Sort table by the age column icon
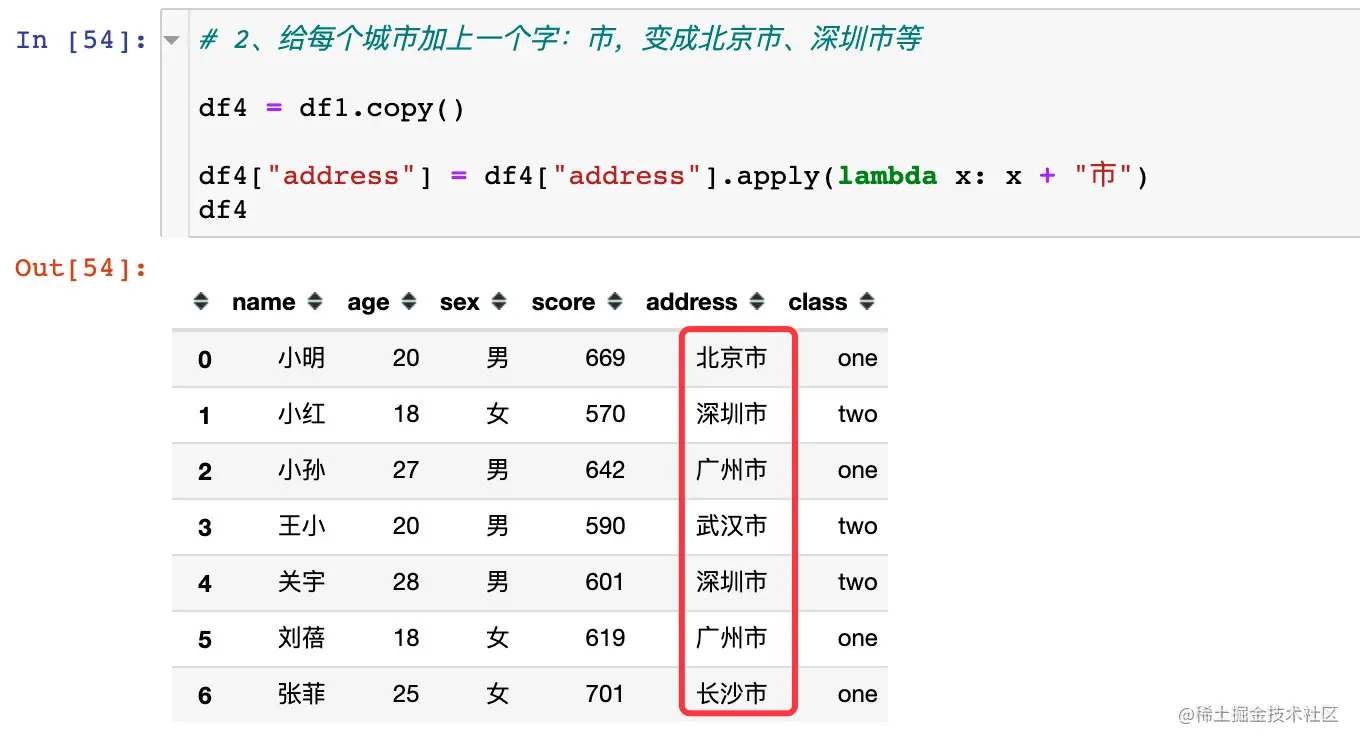 tap(408, 301)
